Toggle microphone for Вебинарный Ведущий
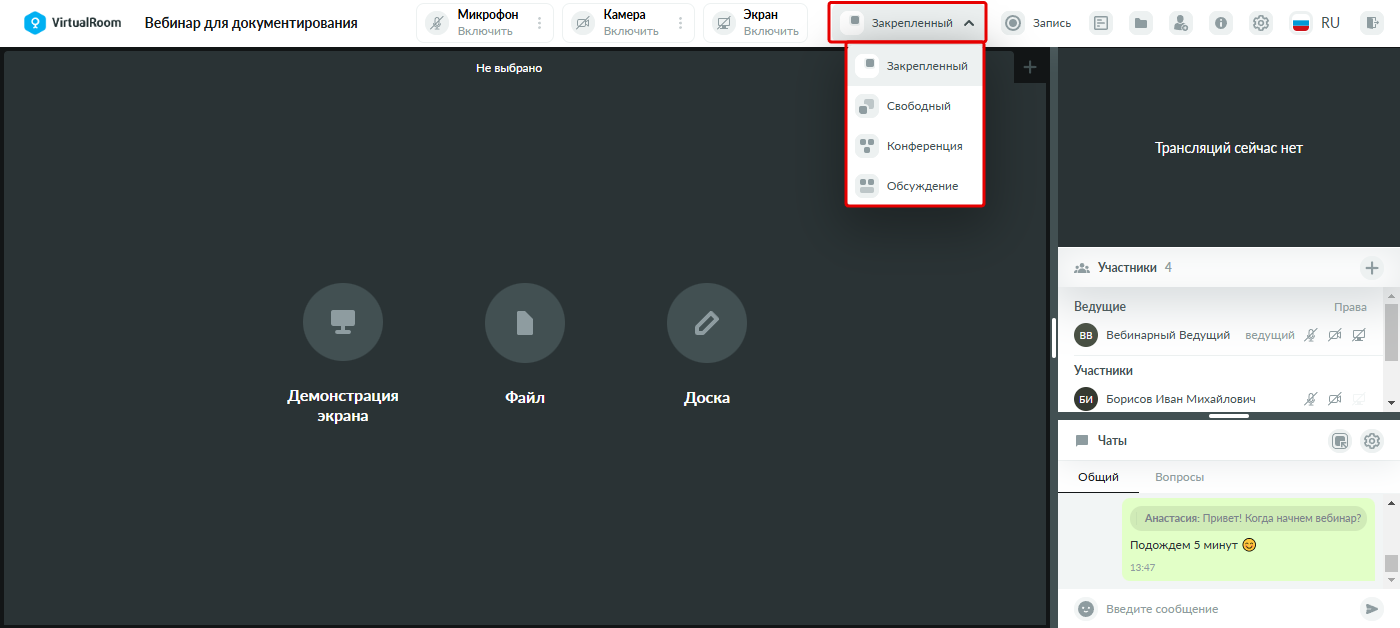The image size is (1400, 628). pos(1312,335)
